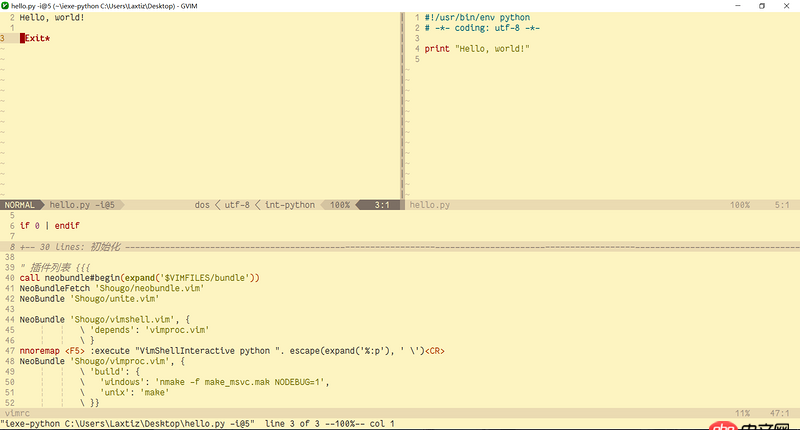800x430 pixels.
Task: Restore down the GVIM window
Action: [x=762, y=6]
